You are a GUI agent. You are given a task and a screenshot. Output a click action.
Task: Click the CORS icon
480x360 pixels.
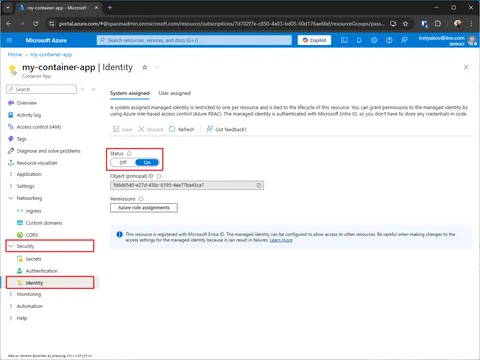(x=20, y=235)
